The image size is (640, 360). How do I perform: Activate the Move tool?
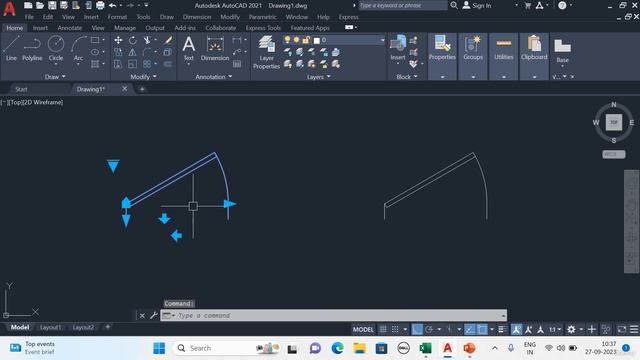click(118, 40)
